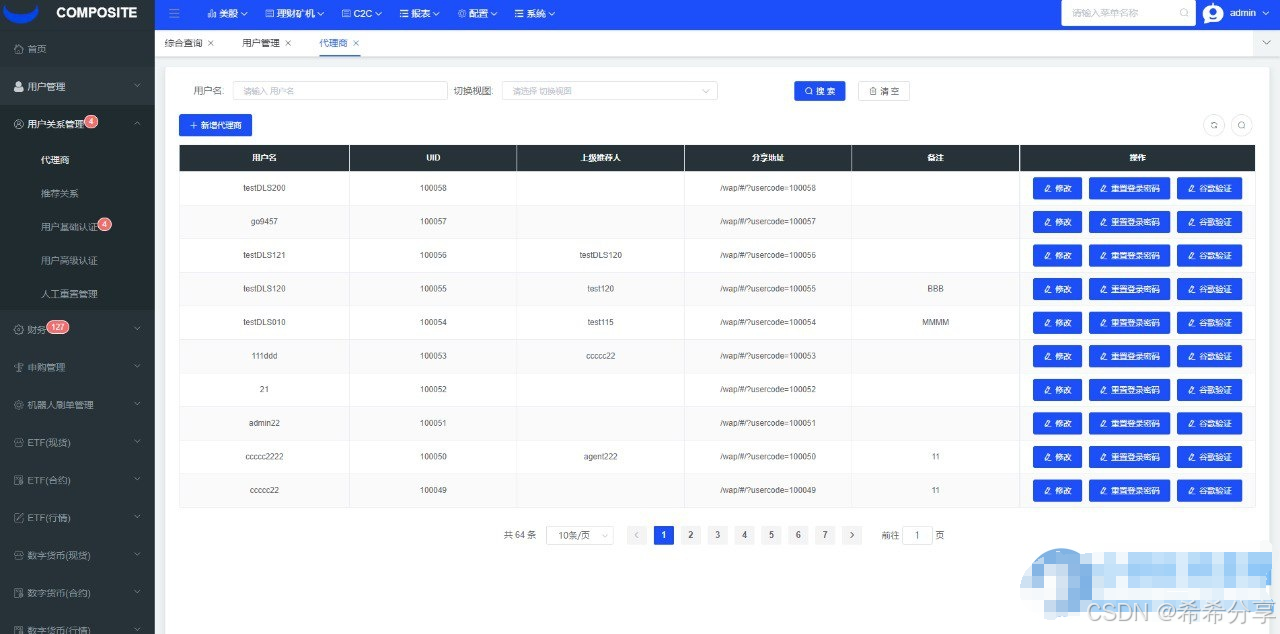Open the 10条/页 page size dropdown
The width and height of the screenshot is (1280, 634).
point(579,535)
